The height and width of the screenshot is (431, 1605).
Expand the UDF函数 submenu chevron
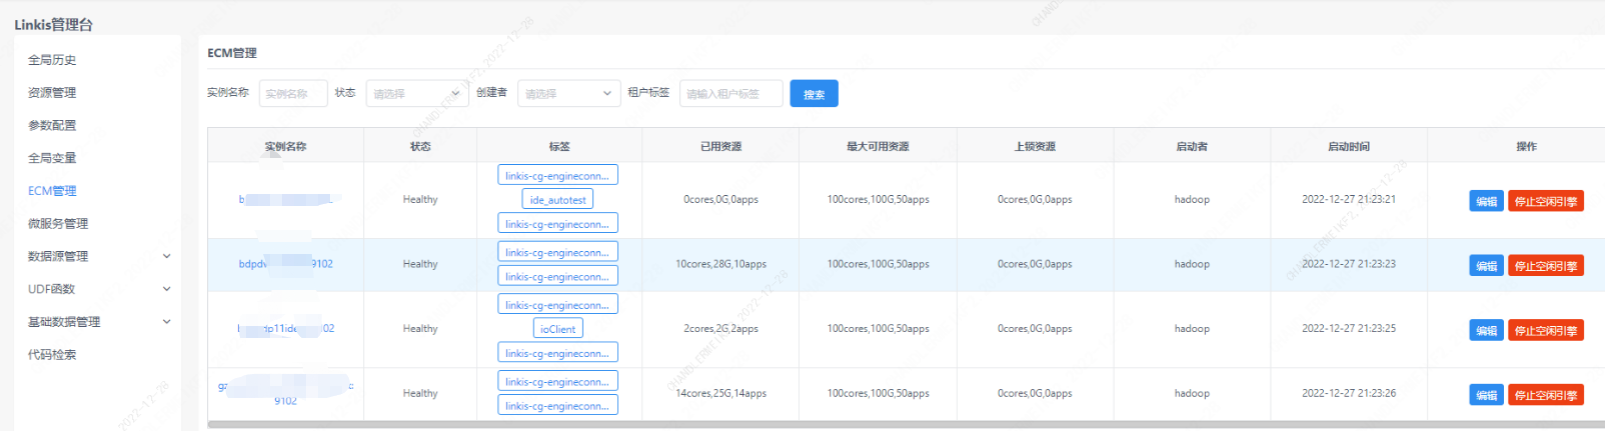point(166,289)
